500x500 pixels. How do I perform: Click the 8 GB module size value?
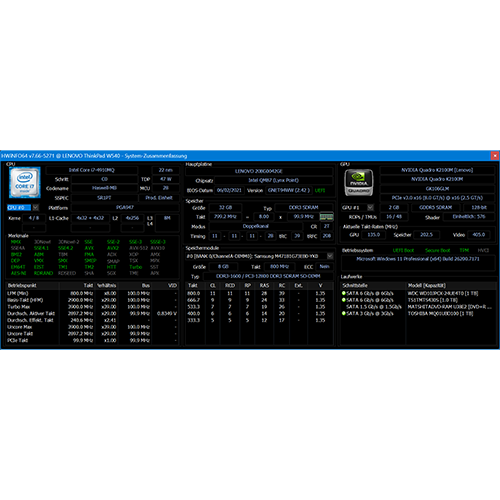pos(223,267)
